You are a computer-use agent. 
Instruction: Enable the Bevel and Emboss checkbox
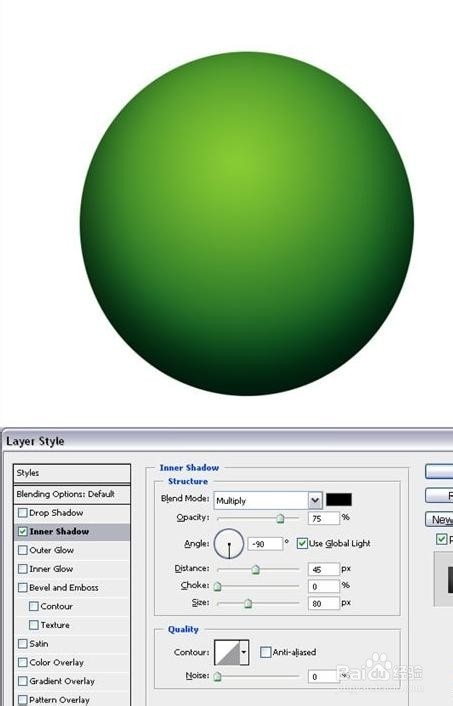coord(23,588)
